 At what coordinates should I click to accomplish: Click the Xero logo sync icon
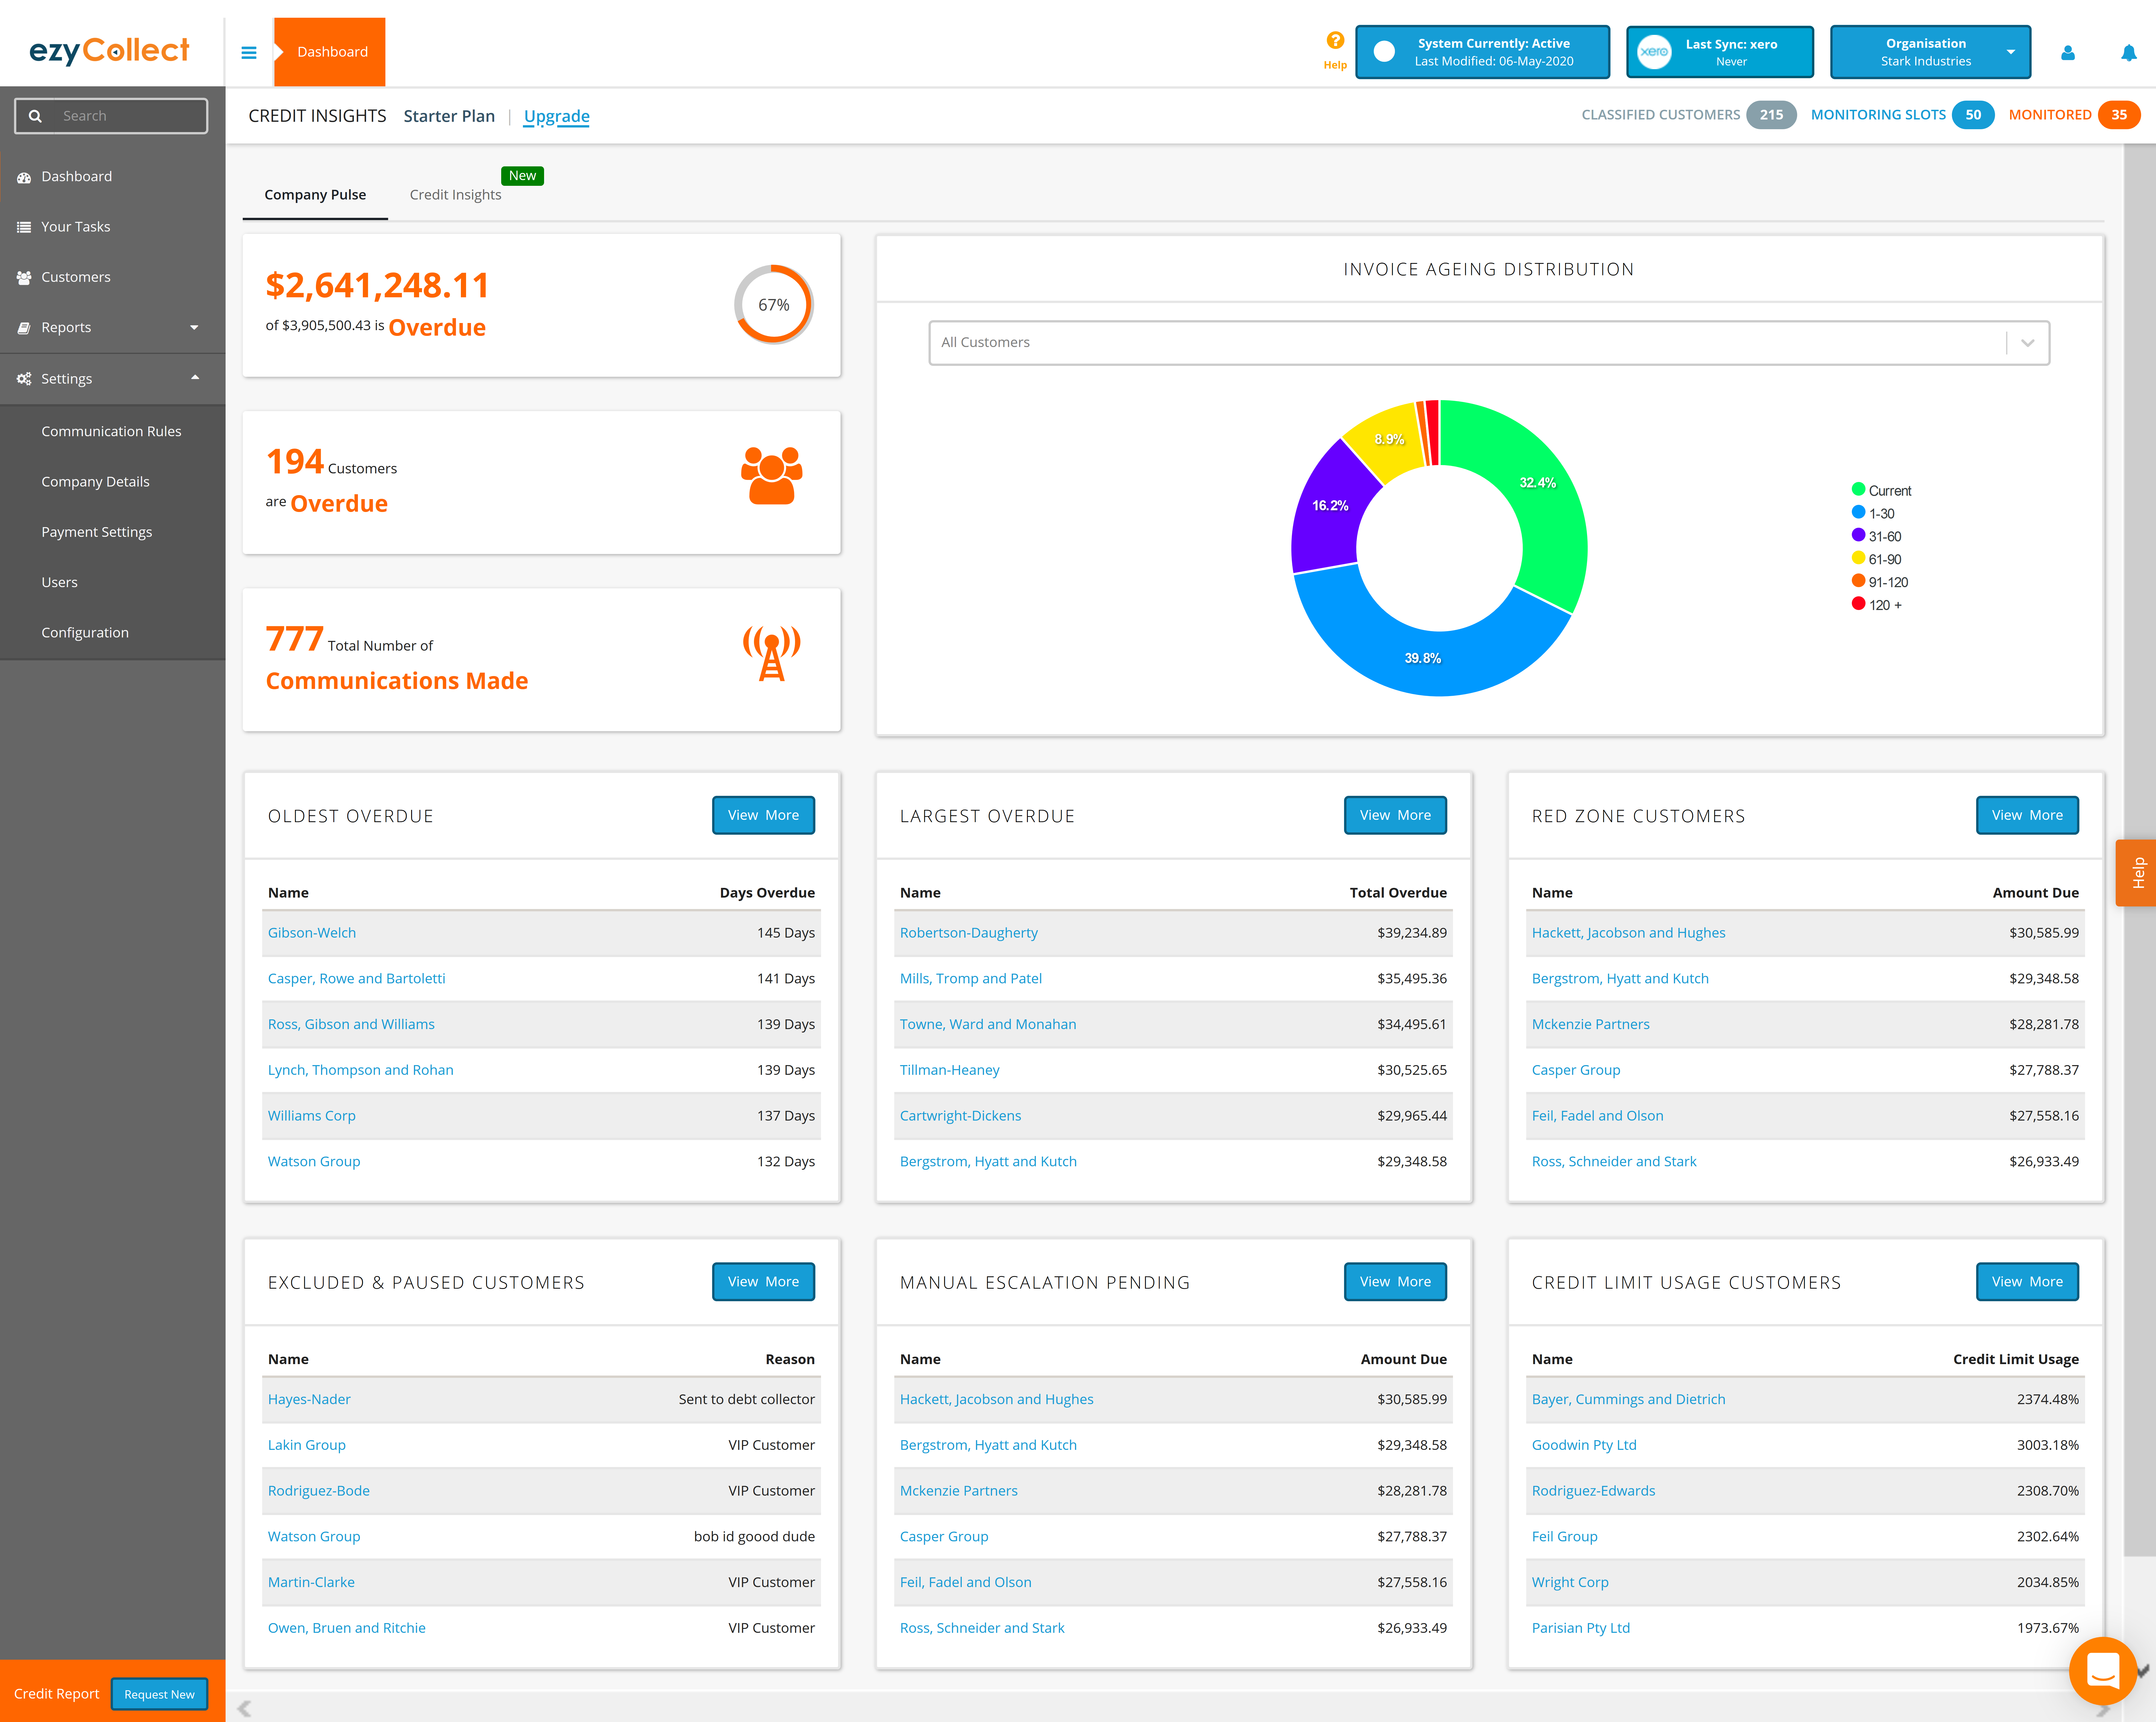1654,52
